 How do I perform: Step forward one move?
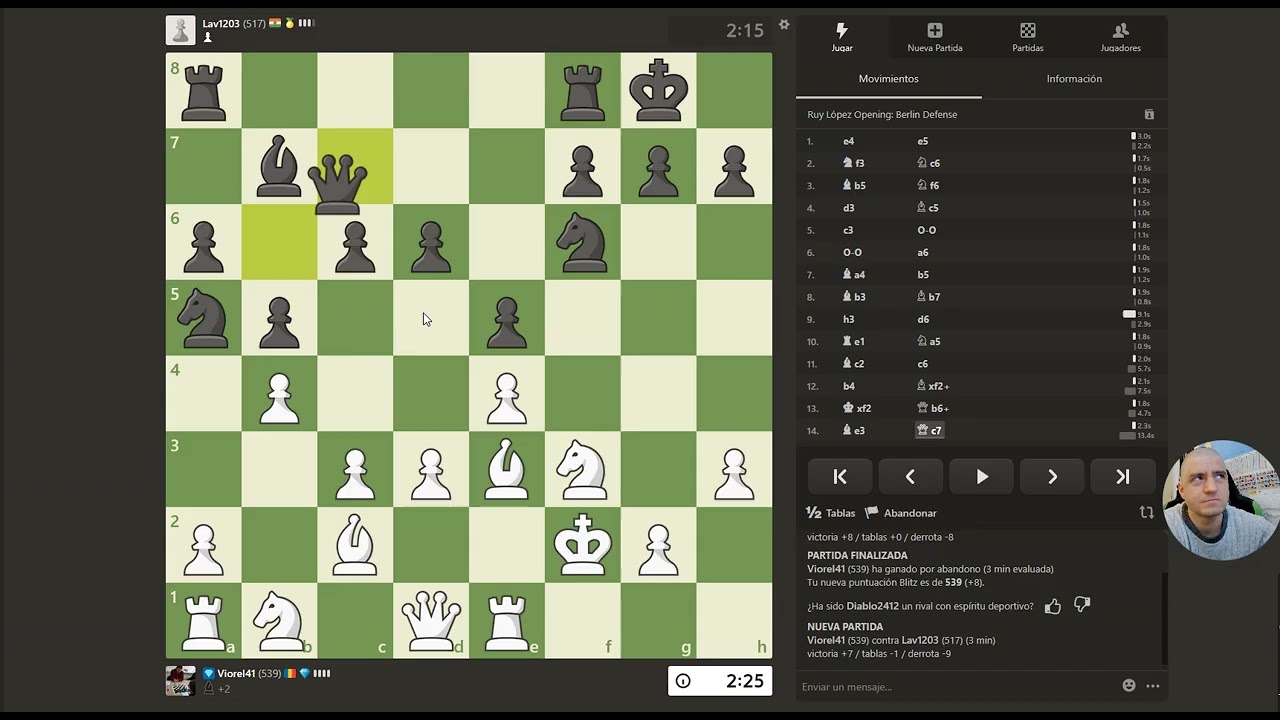(x=1052, y=477)
